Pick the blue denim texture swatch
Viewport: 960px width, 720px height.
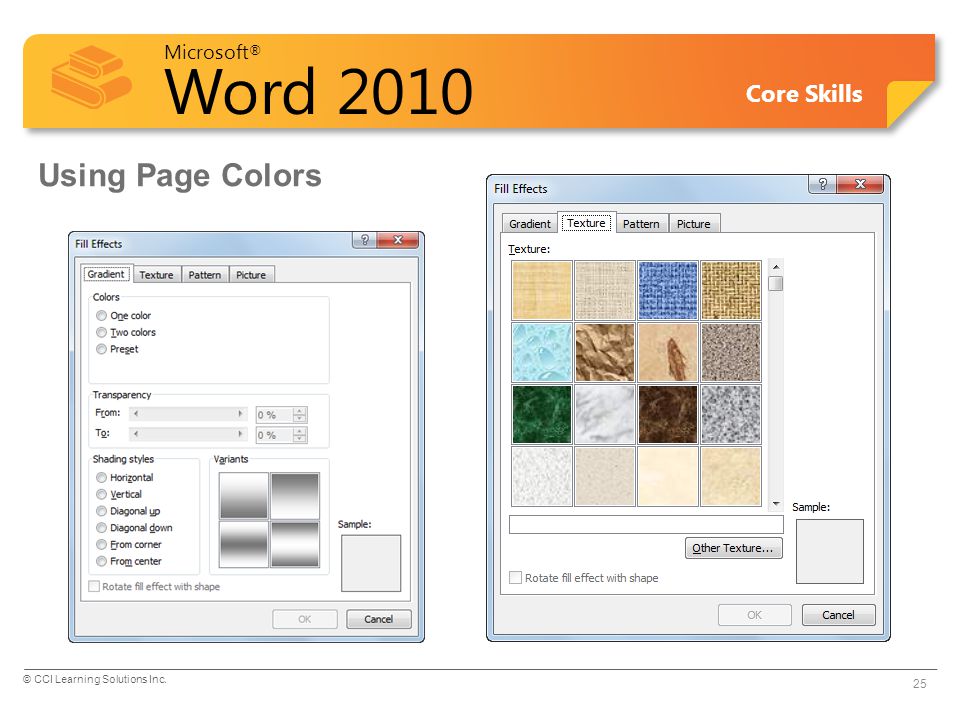coord(668,290)
